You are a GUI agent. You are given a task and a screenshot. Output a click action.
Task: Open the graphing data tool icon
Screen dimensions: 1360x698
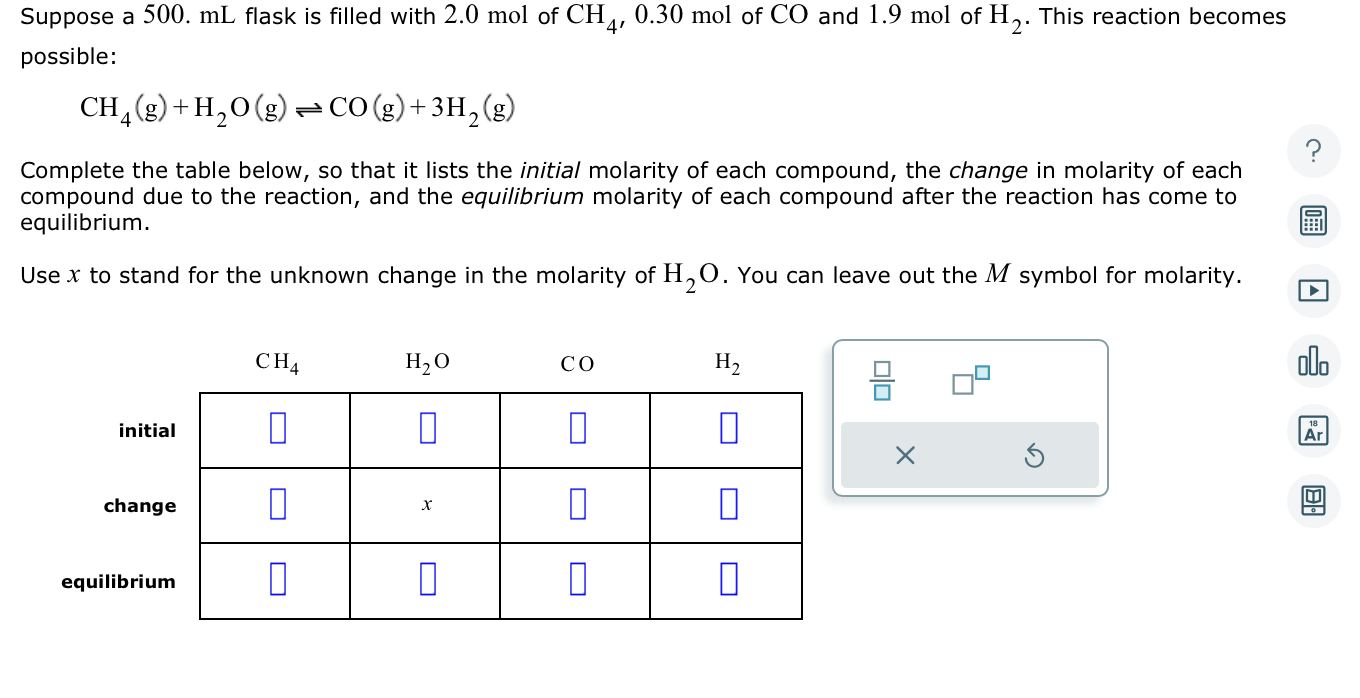1313,361
